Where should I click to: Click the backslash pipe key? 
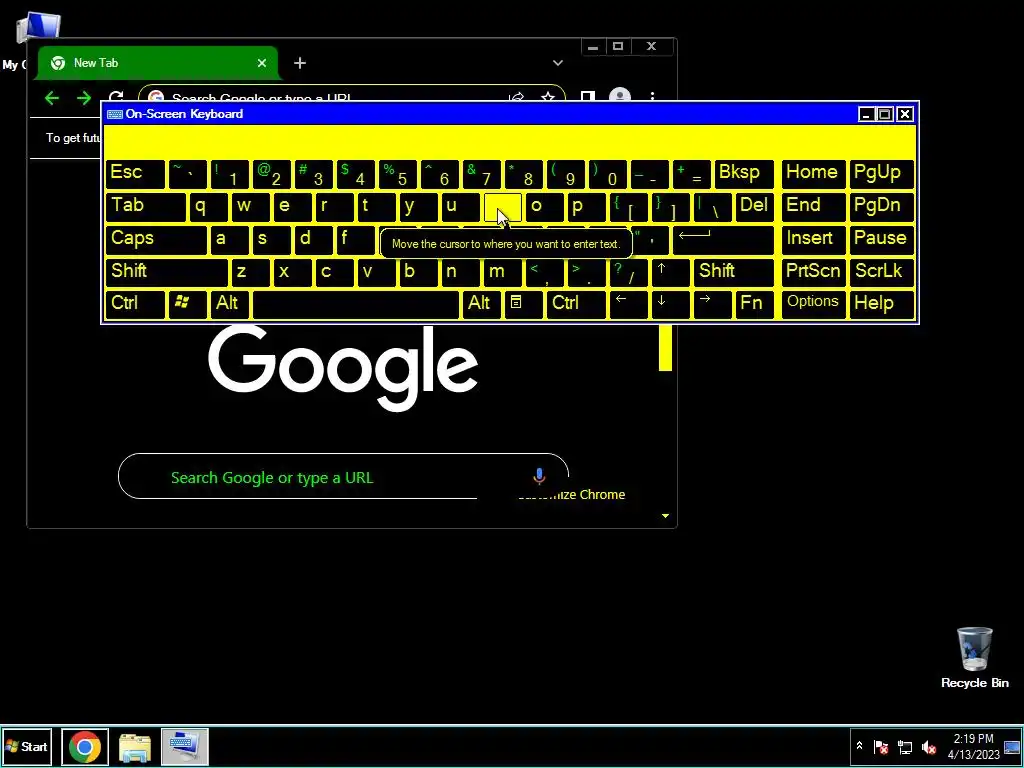(x=713, y=206)
